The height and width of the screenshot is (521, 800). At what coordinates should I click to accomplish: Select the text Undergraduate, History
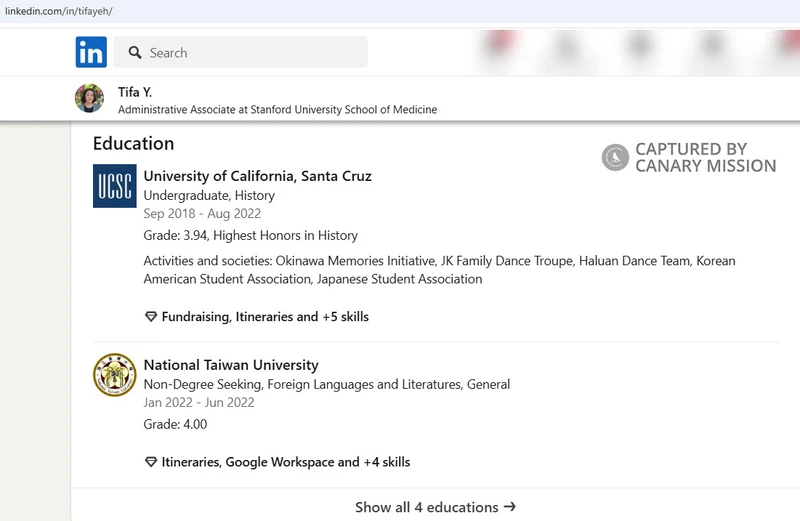(x=209, y=195)
